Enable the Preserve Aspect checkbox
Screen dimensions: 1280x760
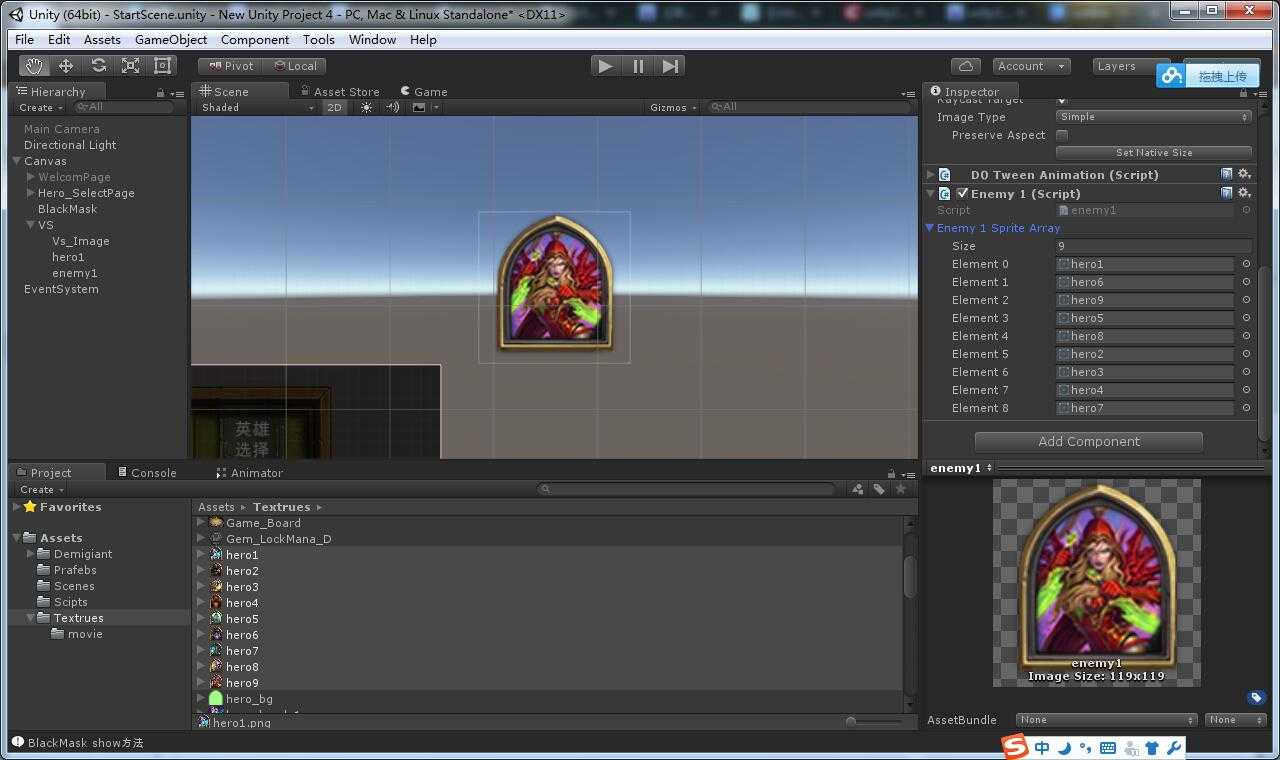tap(1062, 135)
